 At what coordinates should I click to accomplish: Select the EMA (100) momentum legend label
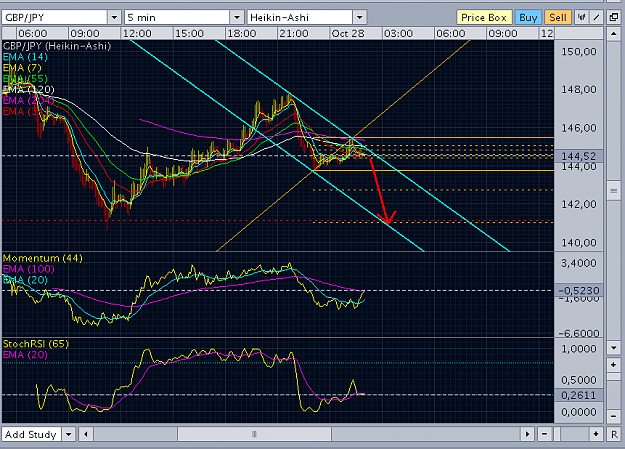pyautogui.click(x=29, y=269)
